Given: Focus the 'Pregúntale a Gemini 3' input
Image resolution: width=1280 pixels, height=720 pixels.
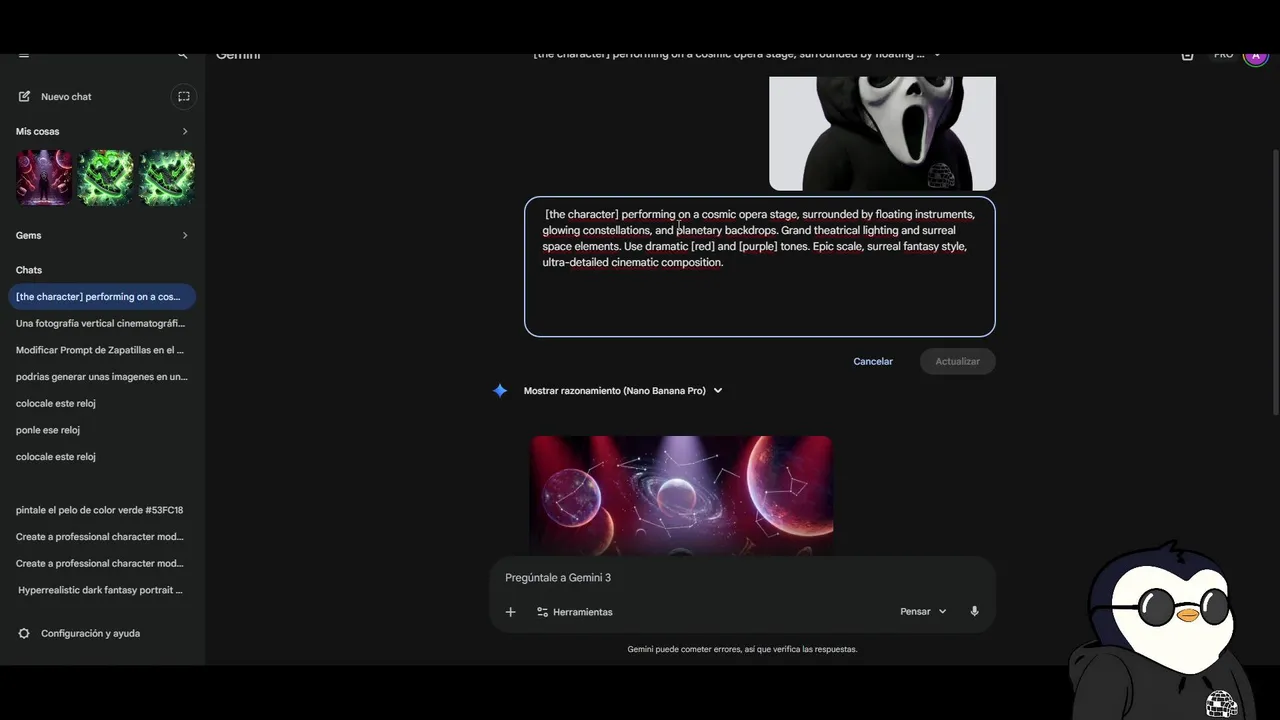Looking at the screenshot, I should coord(742,578).
